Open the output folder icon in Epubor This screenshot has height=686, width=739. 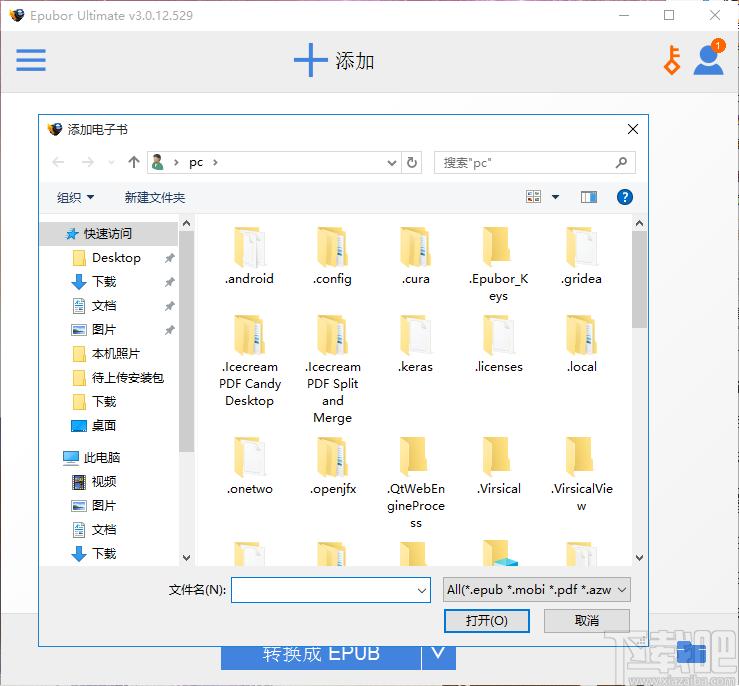tap(691, 653)
